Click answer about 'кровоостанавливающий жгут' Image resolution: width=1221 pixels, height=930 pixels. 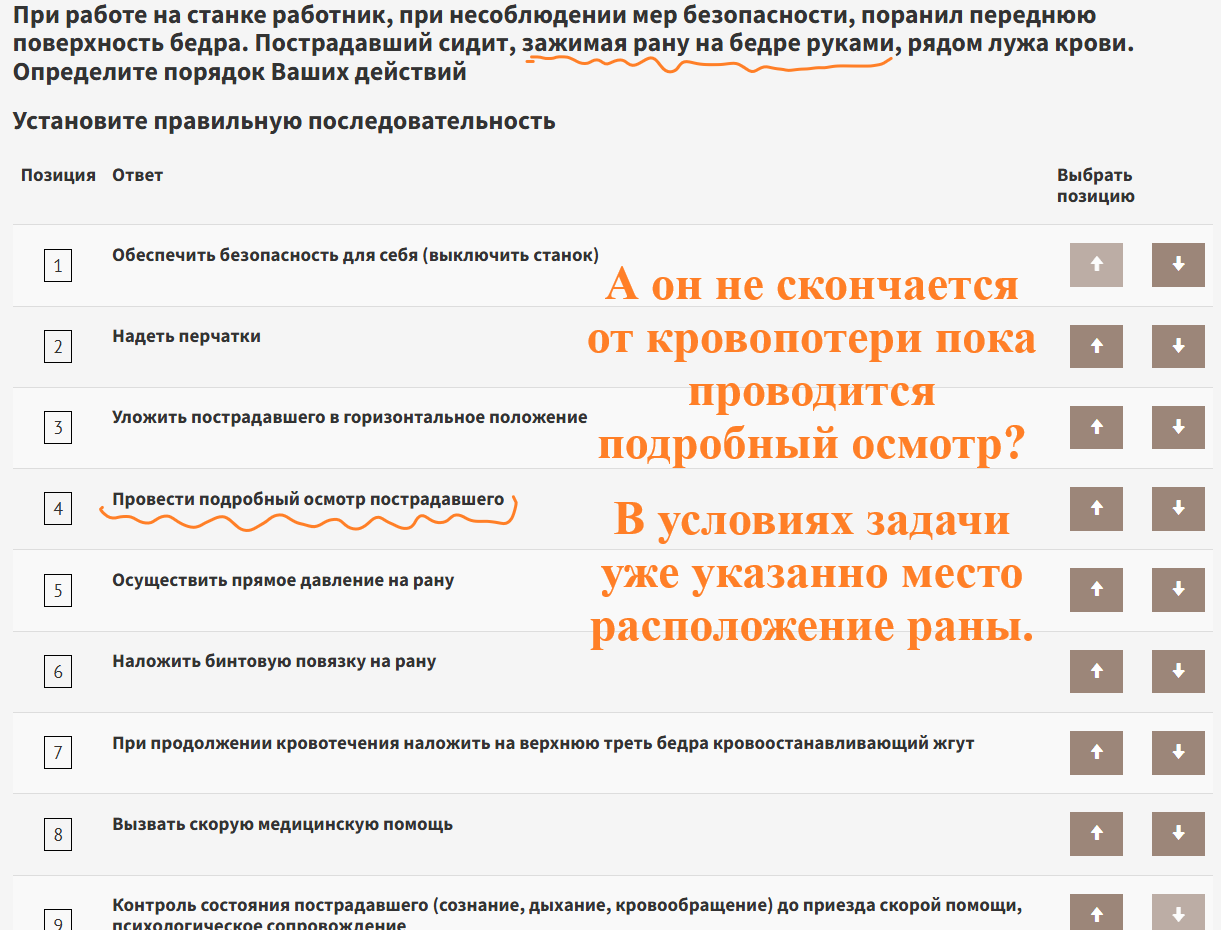(543, 743)
